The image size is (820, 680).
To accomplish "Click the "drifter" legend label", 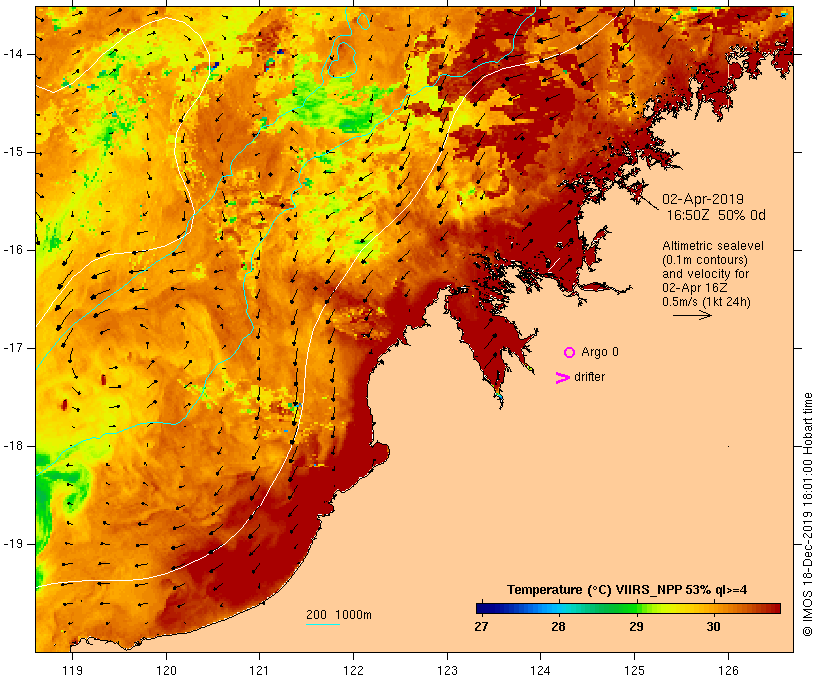I will (589, 377).
